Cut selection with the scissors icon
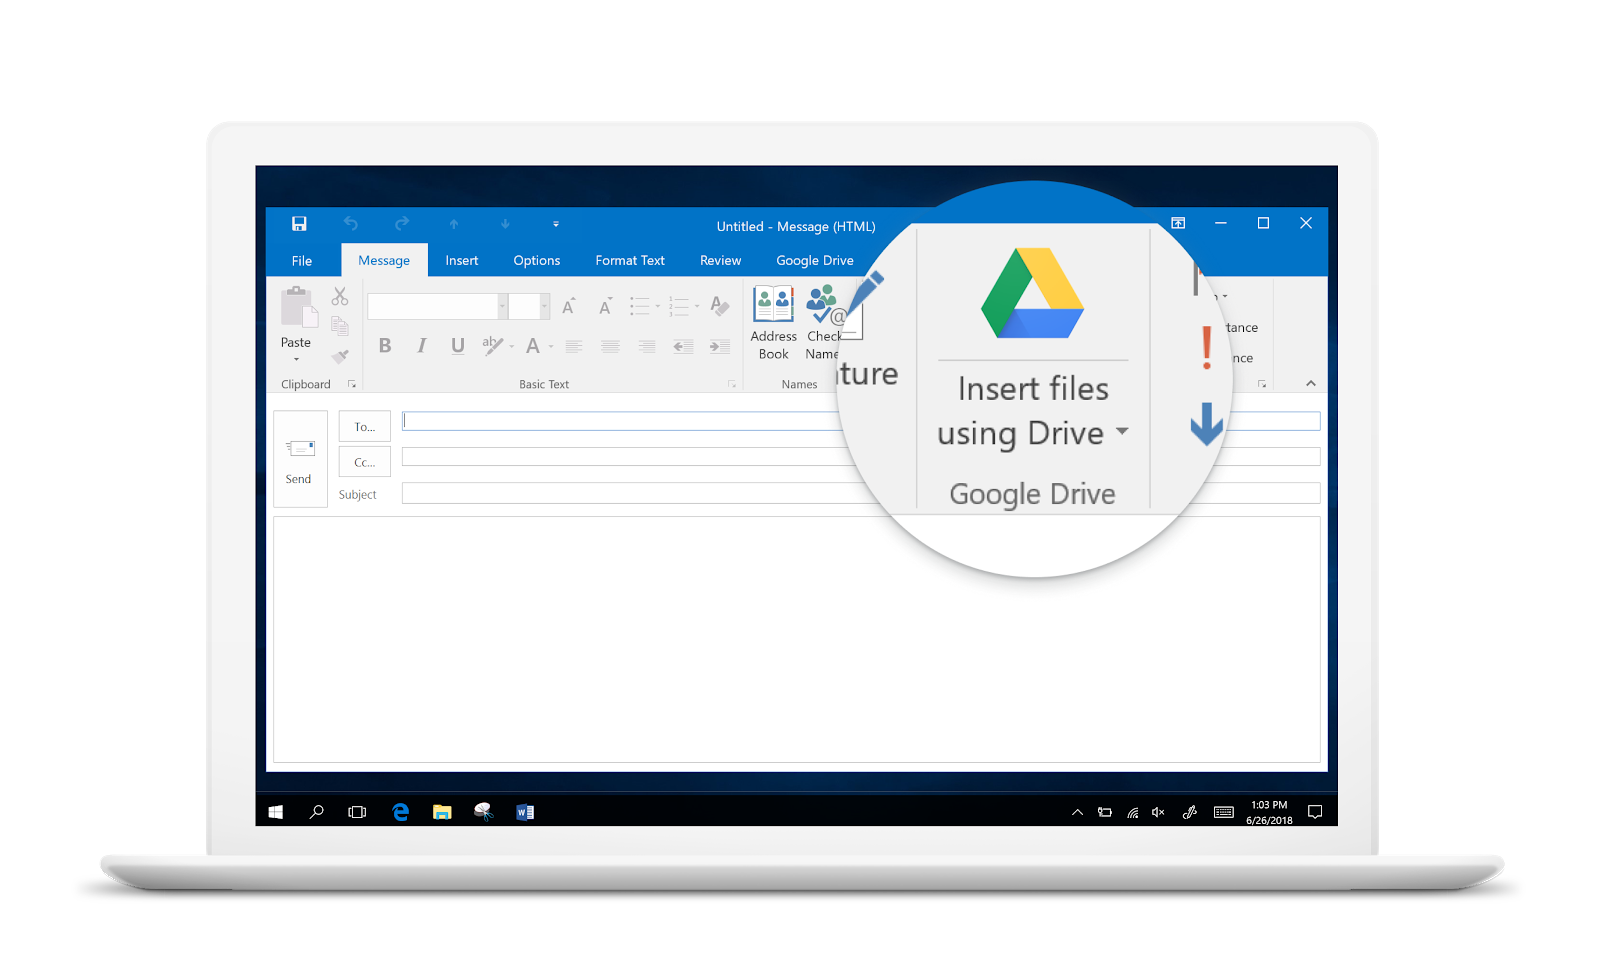Screen dimensions: 1600x975 (340, 296)
